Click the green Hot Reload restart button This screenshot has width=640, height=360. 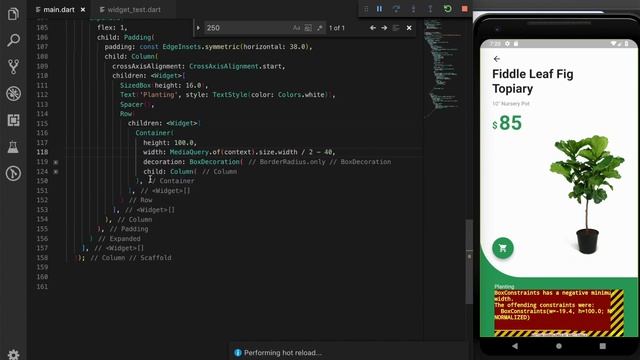(x=448, y=9)
